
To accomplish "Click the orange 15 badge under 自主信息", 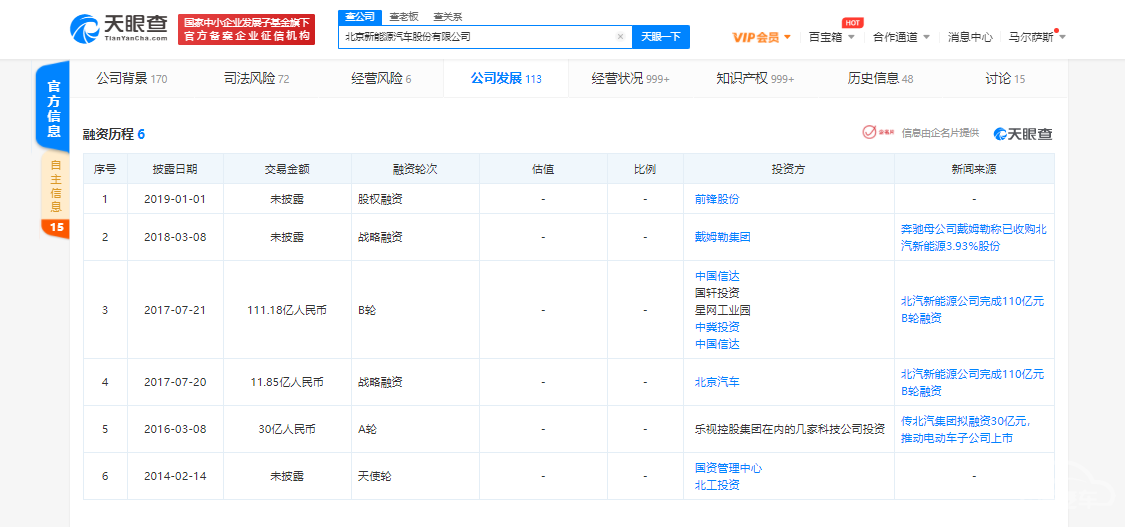I will [x=56, y=228].
